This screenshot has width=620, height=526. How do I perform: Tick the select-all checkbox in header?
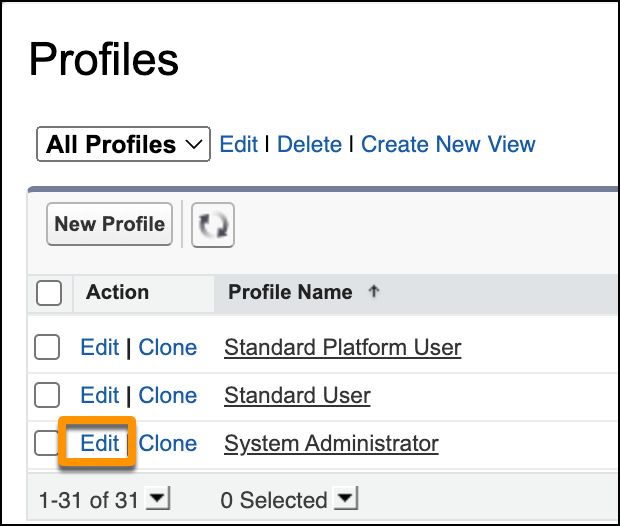(49, 293)
